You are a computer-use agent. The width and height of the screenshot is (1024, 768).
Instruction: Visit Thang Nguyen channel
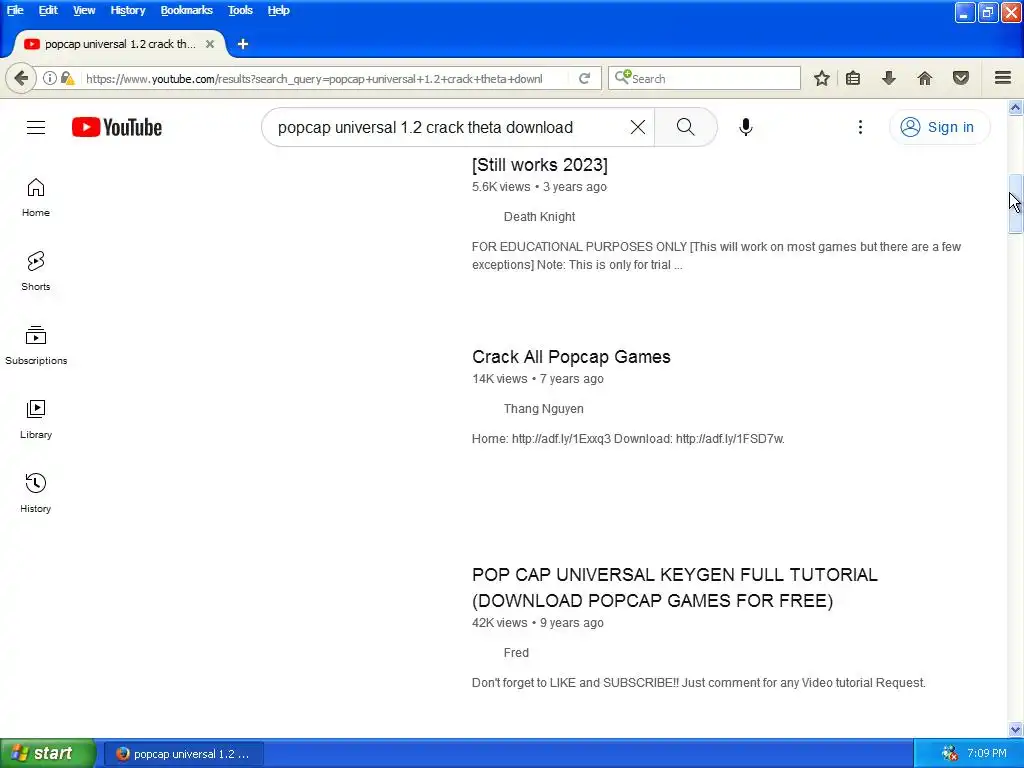543,409
